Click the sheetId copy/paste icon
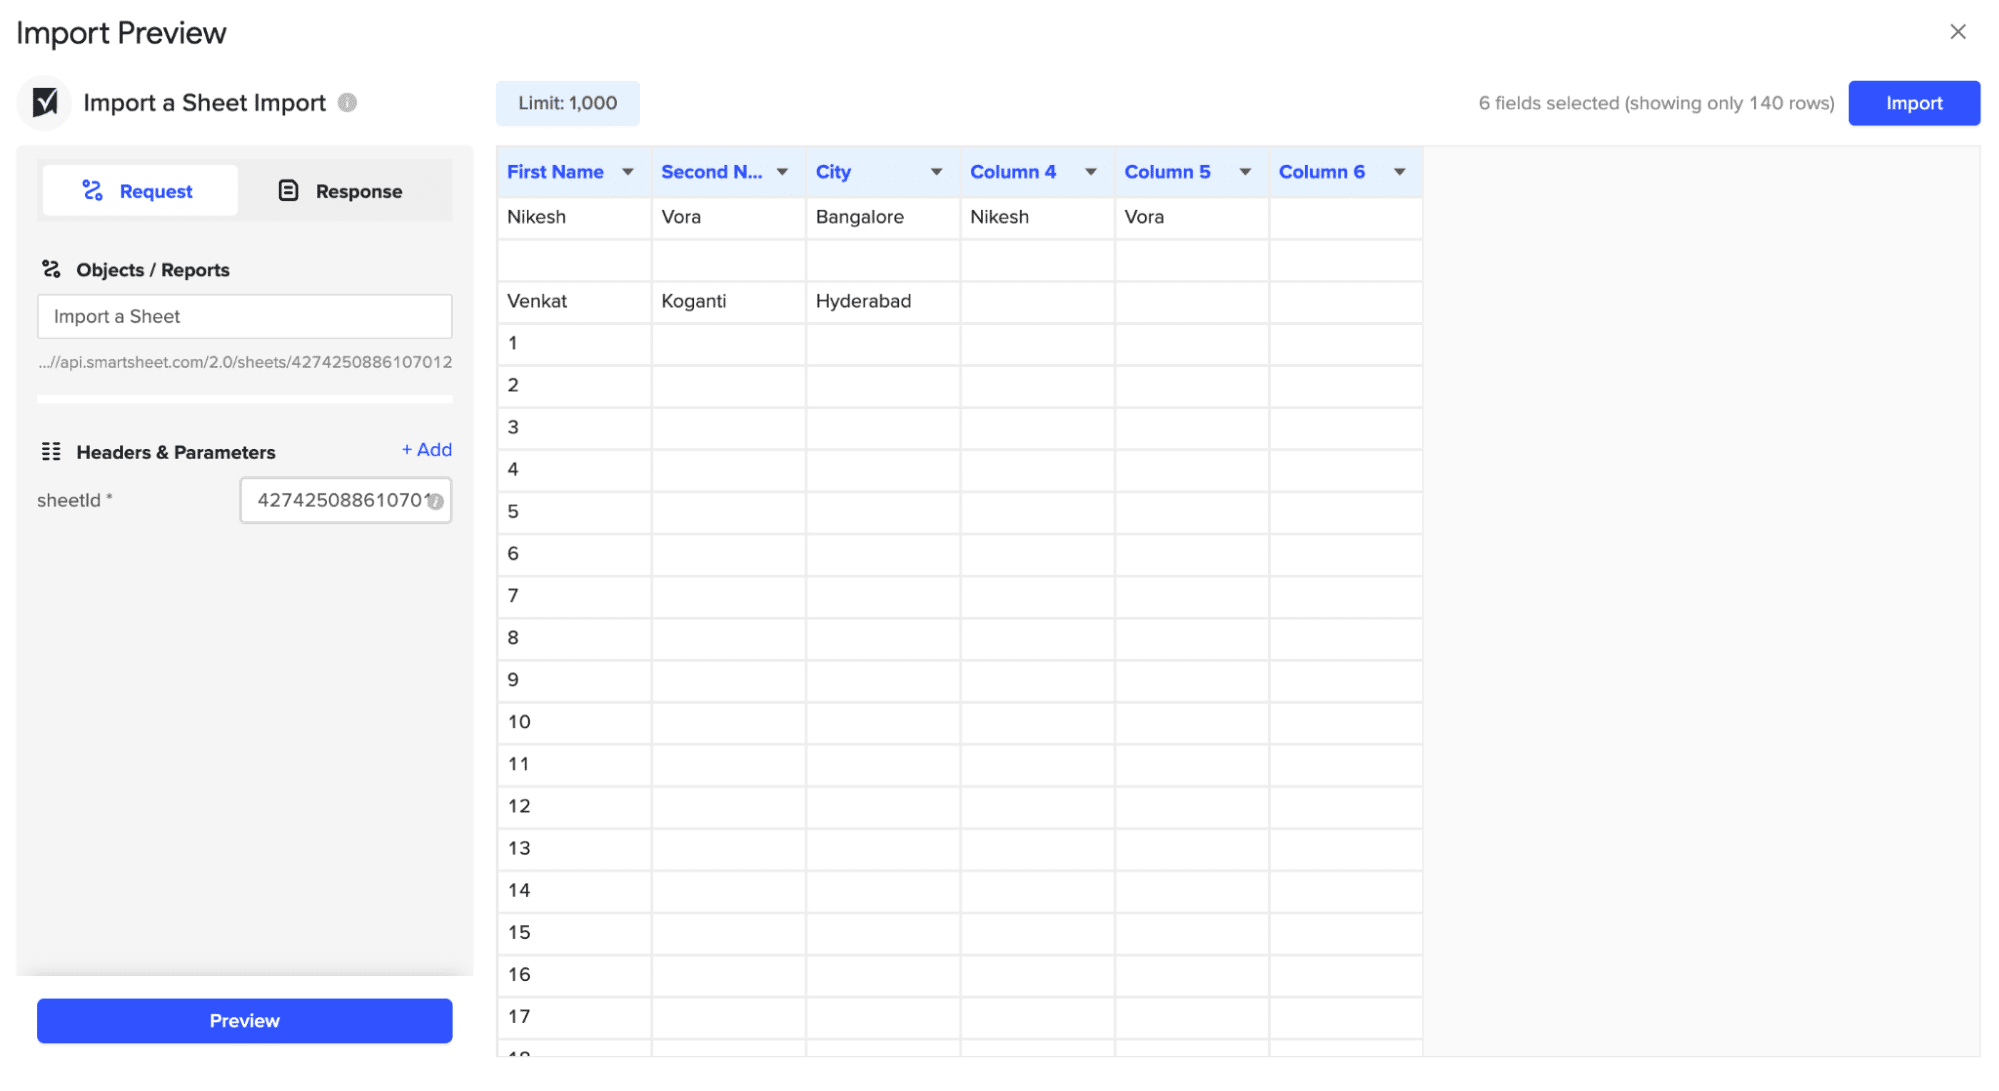Screen dimensions: 1999x1091 click(435, 500)
